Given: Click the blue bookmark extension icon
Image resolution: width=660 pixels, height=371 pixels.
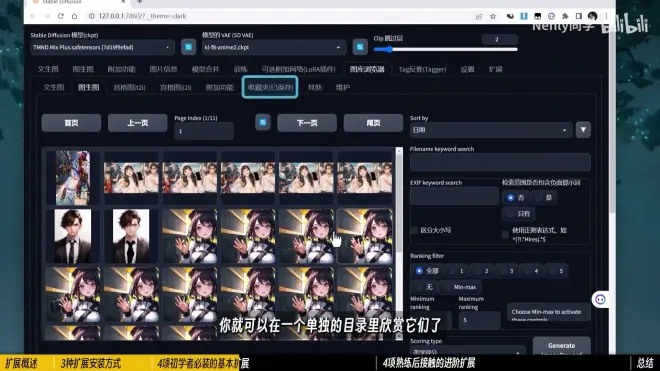Looking at the screenshot, I should coord(524,16).
